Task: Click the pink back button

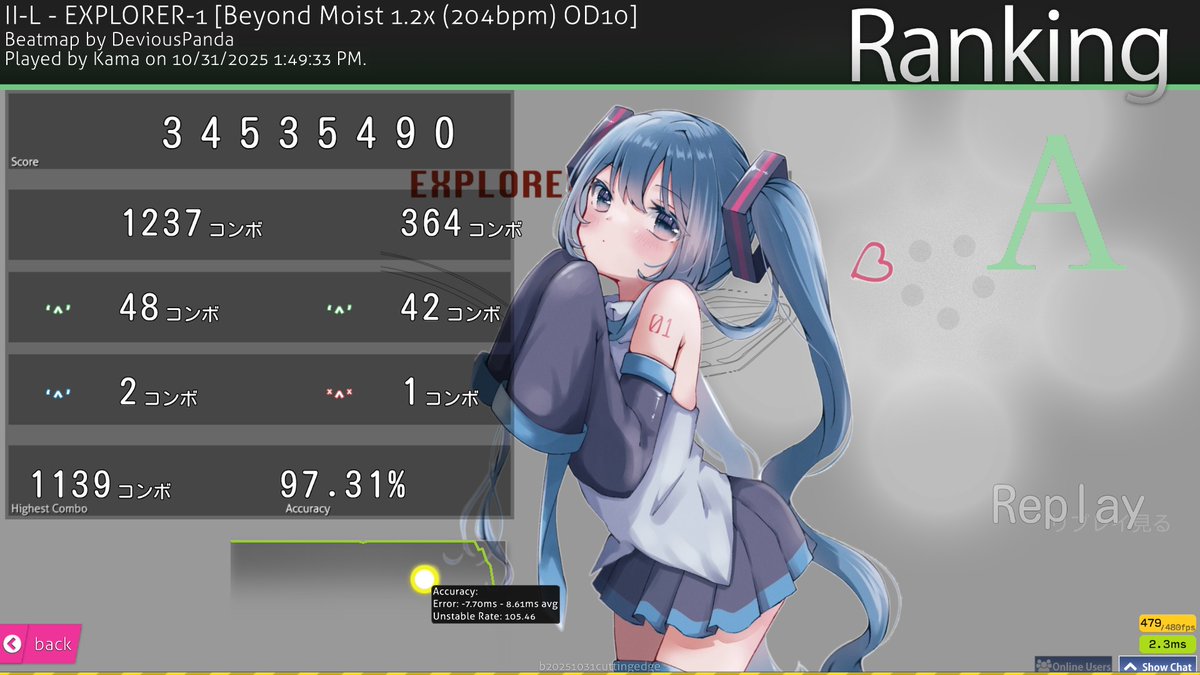Action: click(40, 644)
